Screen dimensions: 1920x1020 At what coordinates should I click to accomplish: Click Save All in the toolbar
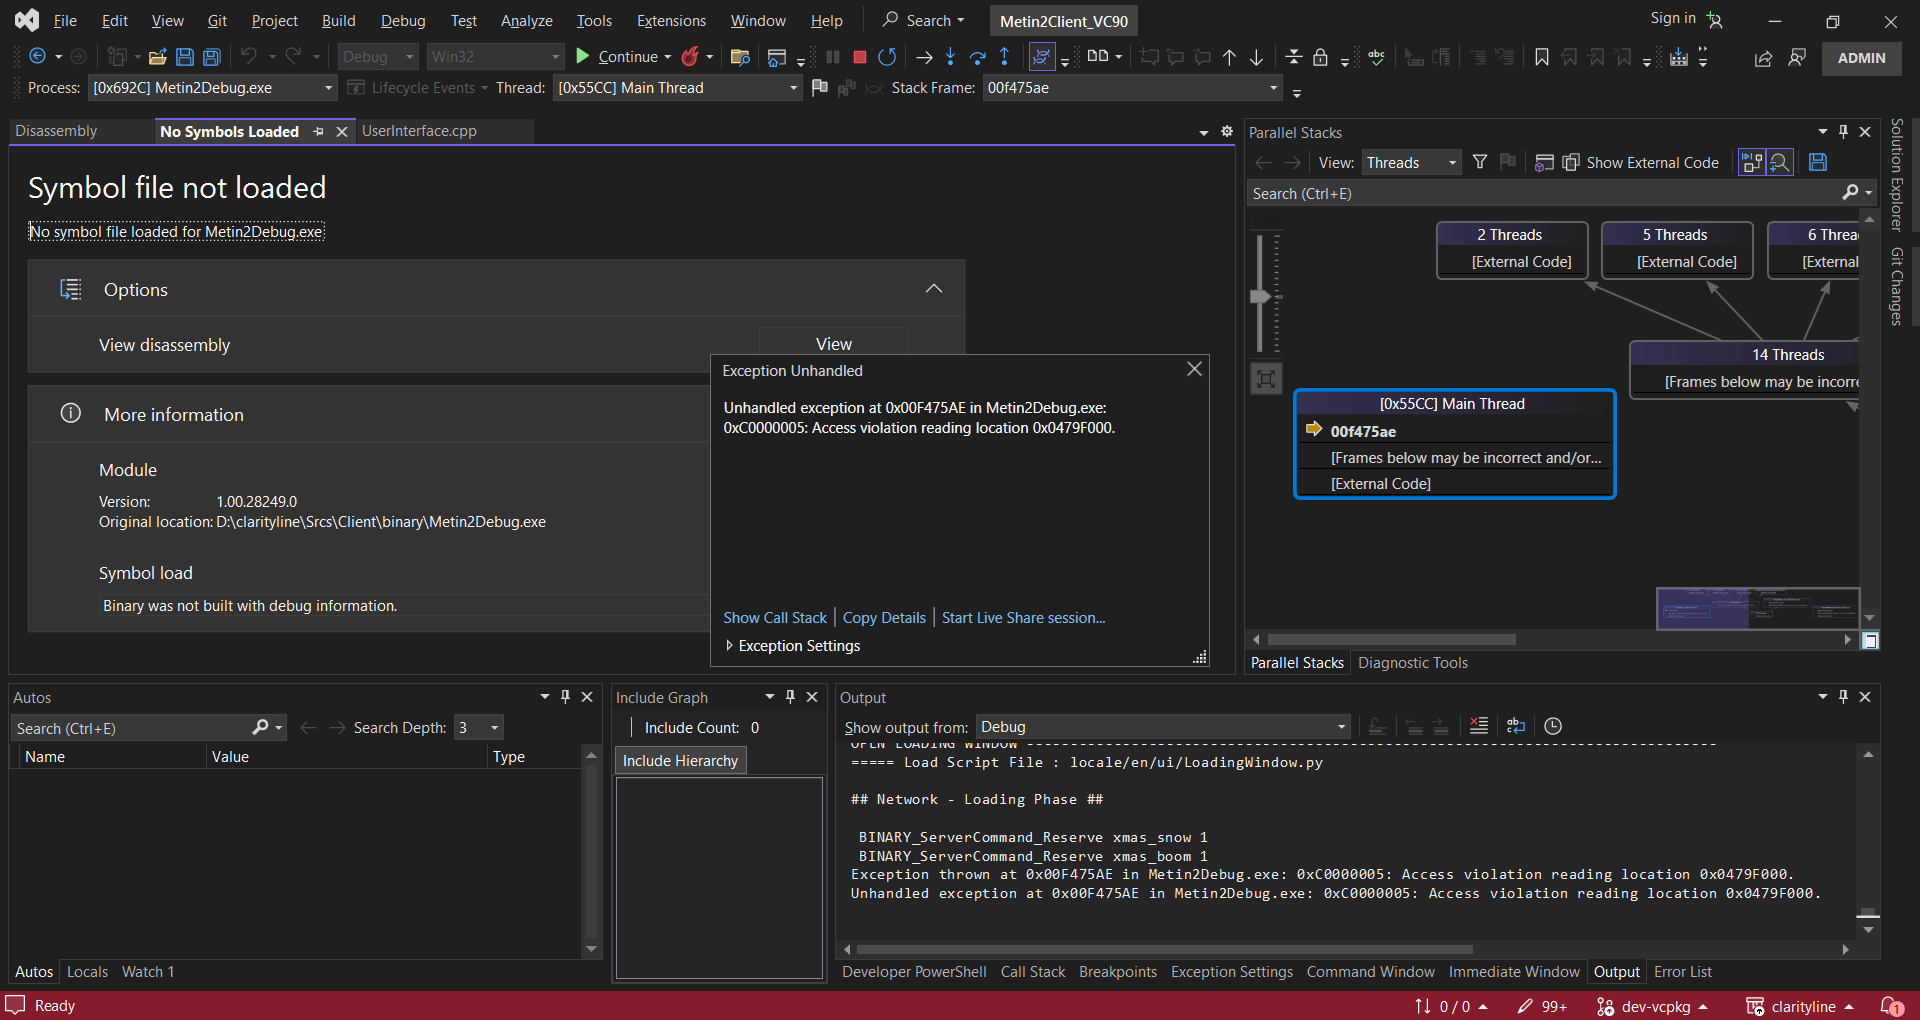point(212,57)
